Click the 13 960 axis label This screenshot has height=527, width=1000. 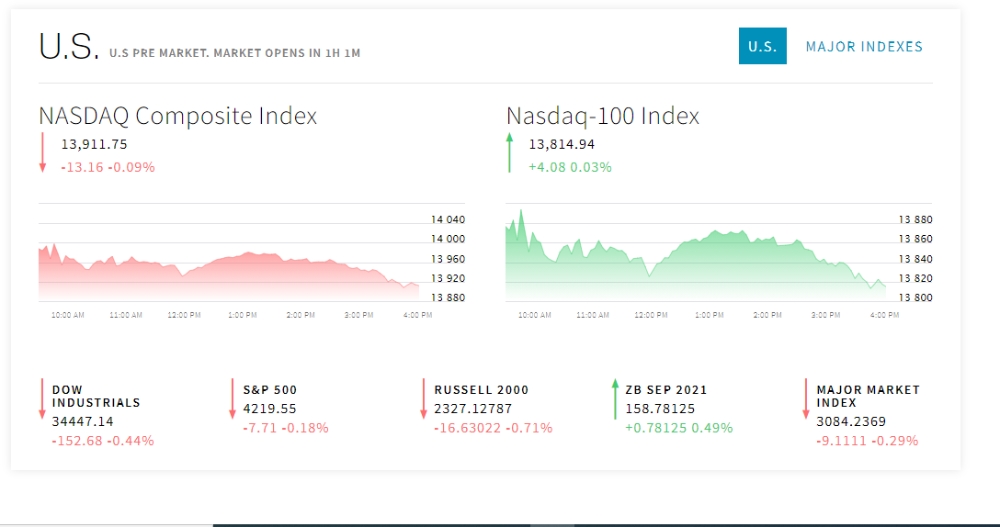pyautogui.click(x=448, y=259)
